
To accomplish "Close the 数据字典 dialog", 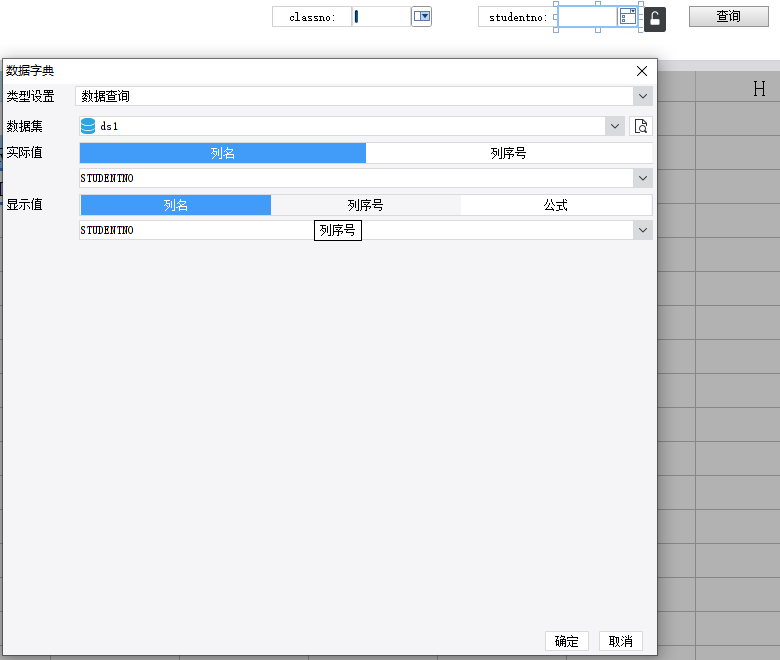I will point(642,71).
